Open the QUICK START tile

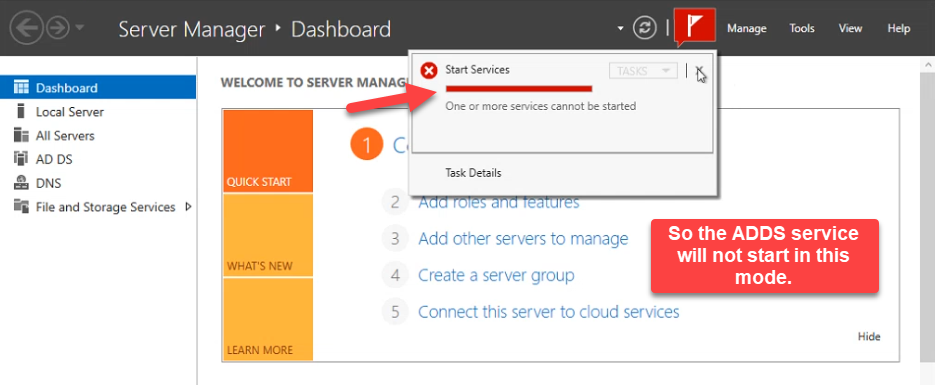coord(268,151)
